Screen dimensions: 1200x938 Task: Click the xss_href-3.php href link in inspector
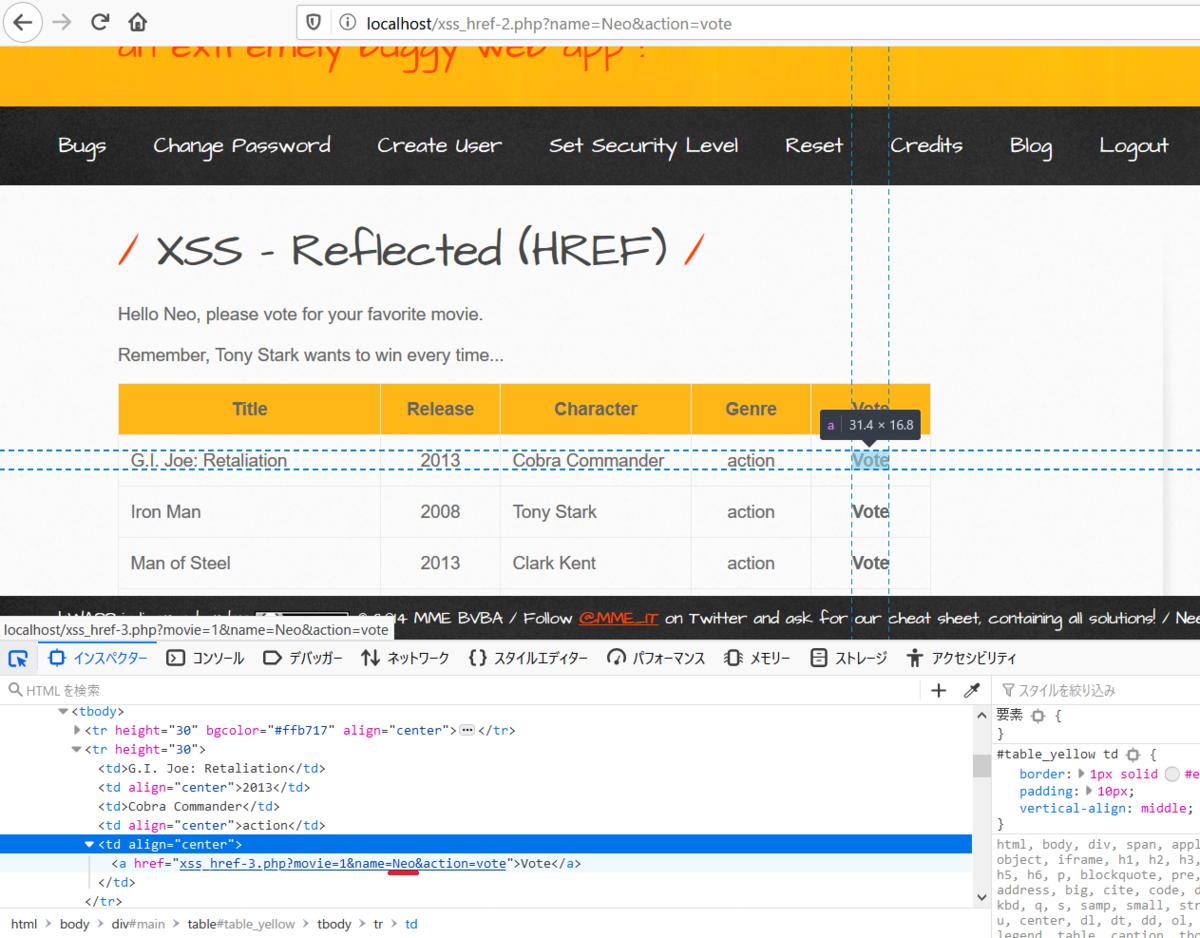pyautogui.click(x=342, y=863)
